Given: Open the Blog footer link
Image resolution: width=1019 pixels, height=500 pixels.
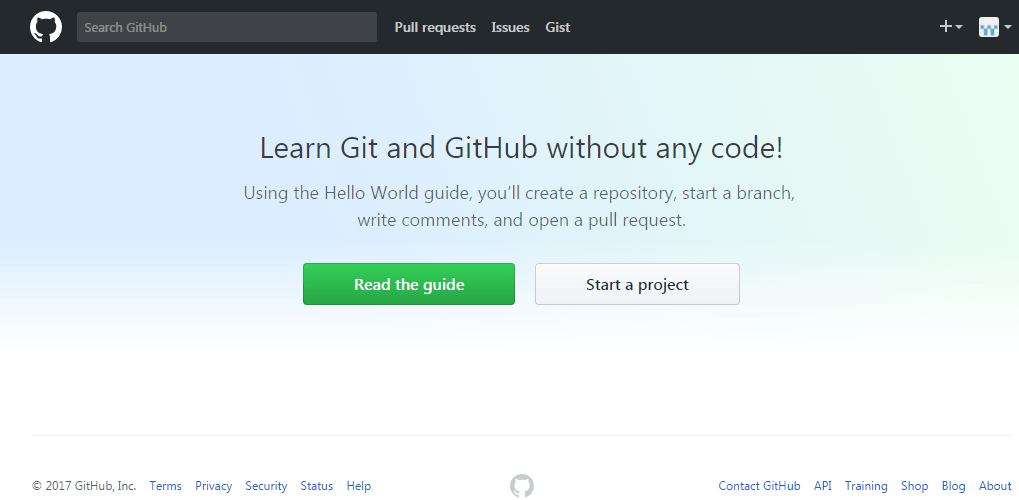Looking at the screenshot, I should (x=953, y=486).
